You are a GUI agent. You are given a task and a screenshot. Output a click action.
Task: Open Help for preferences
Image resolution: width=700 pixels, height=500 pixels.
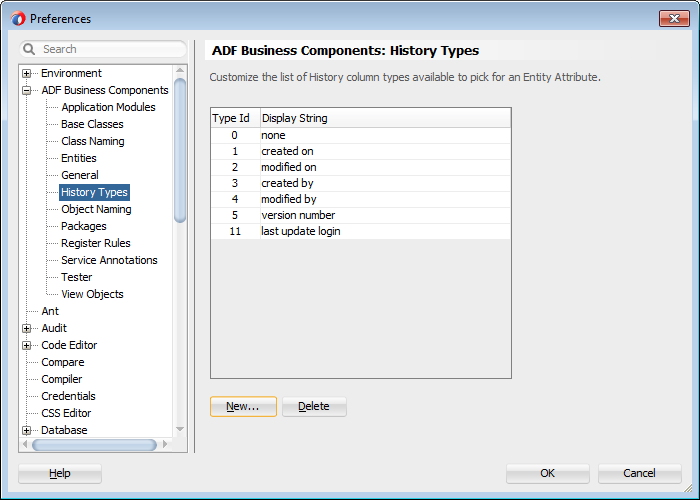pyautogui.click(x=60, y=473)
